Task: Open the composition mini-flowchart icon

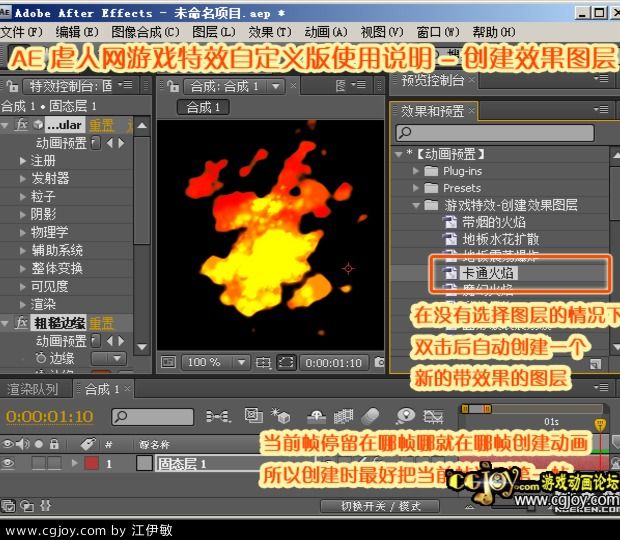Action: 218,416
